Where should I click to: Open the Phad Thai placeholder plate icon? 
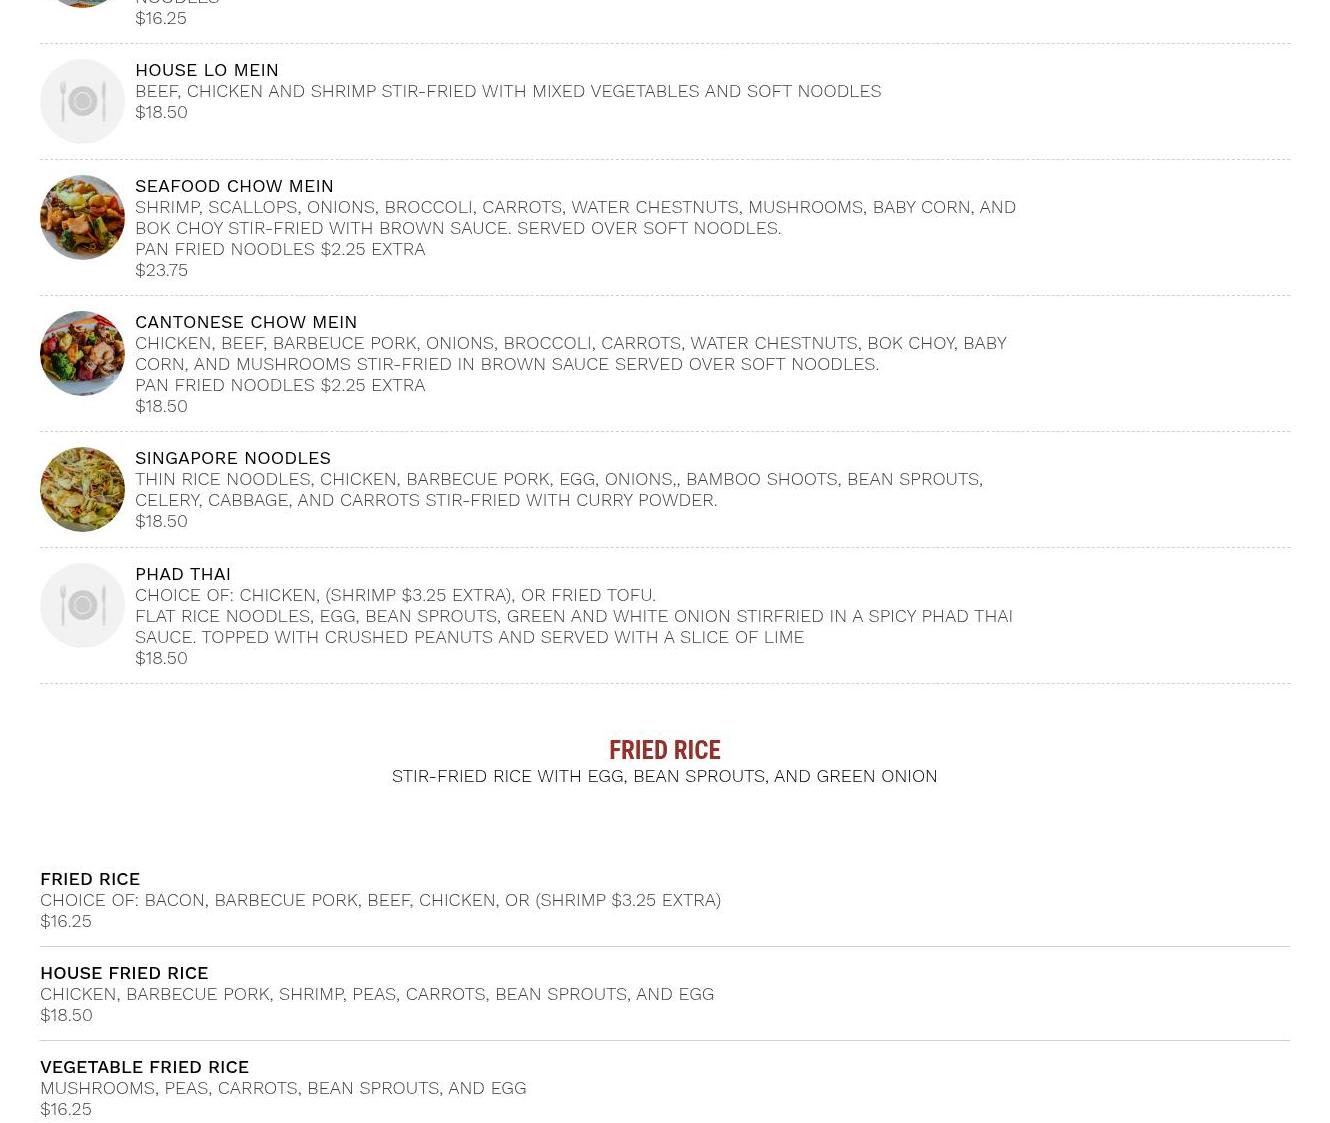click(x=82, y=605)
